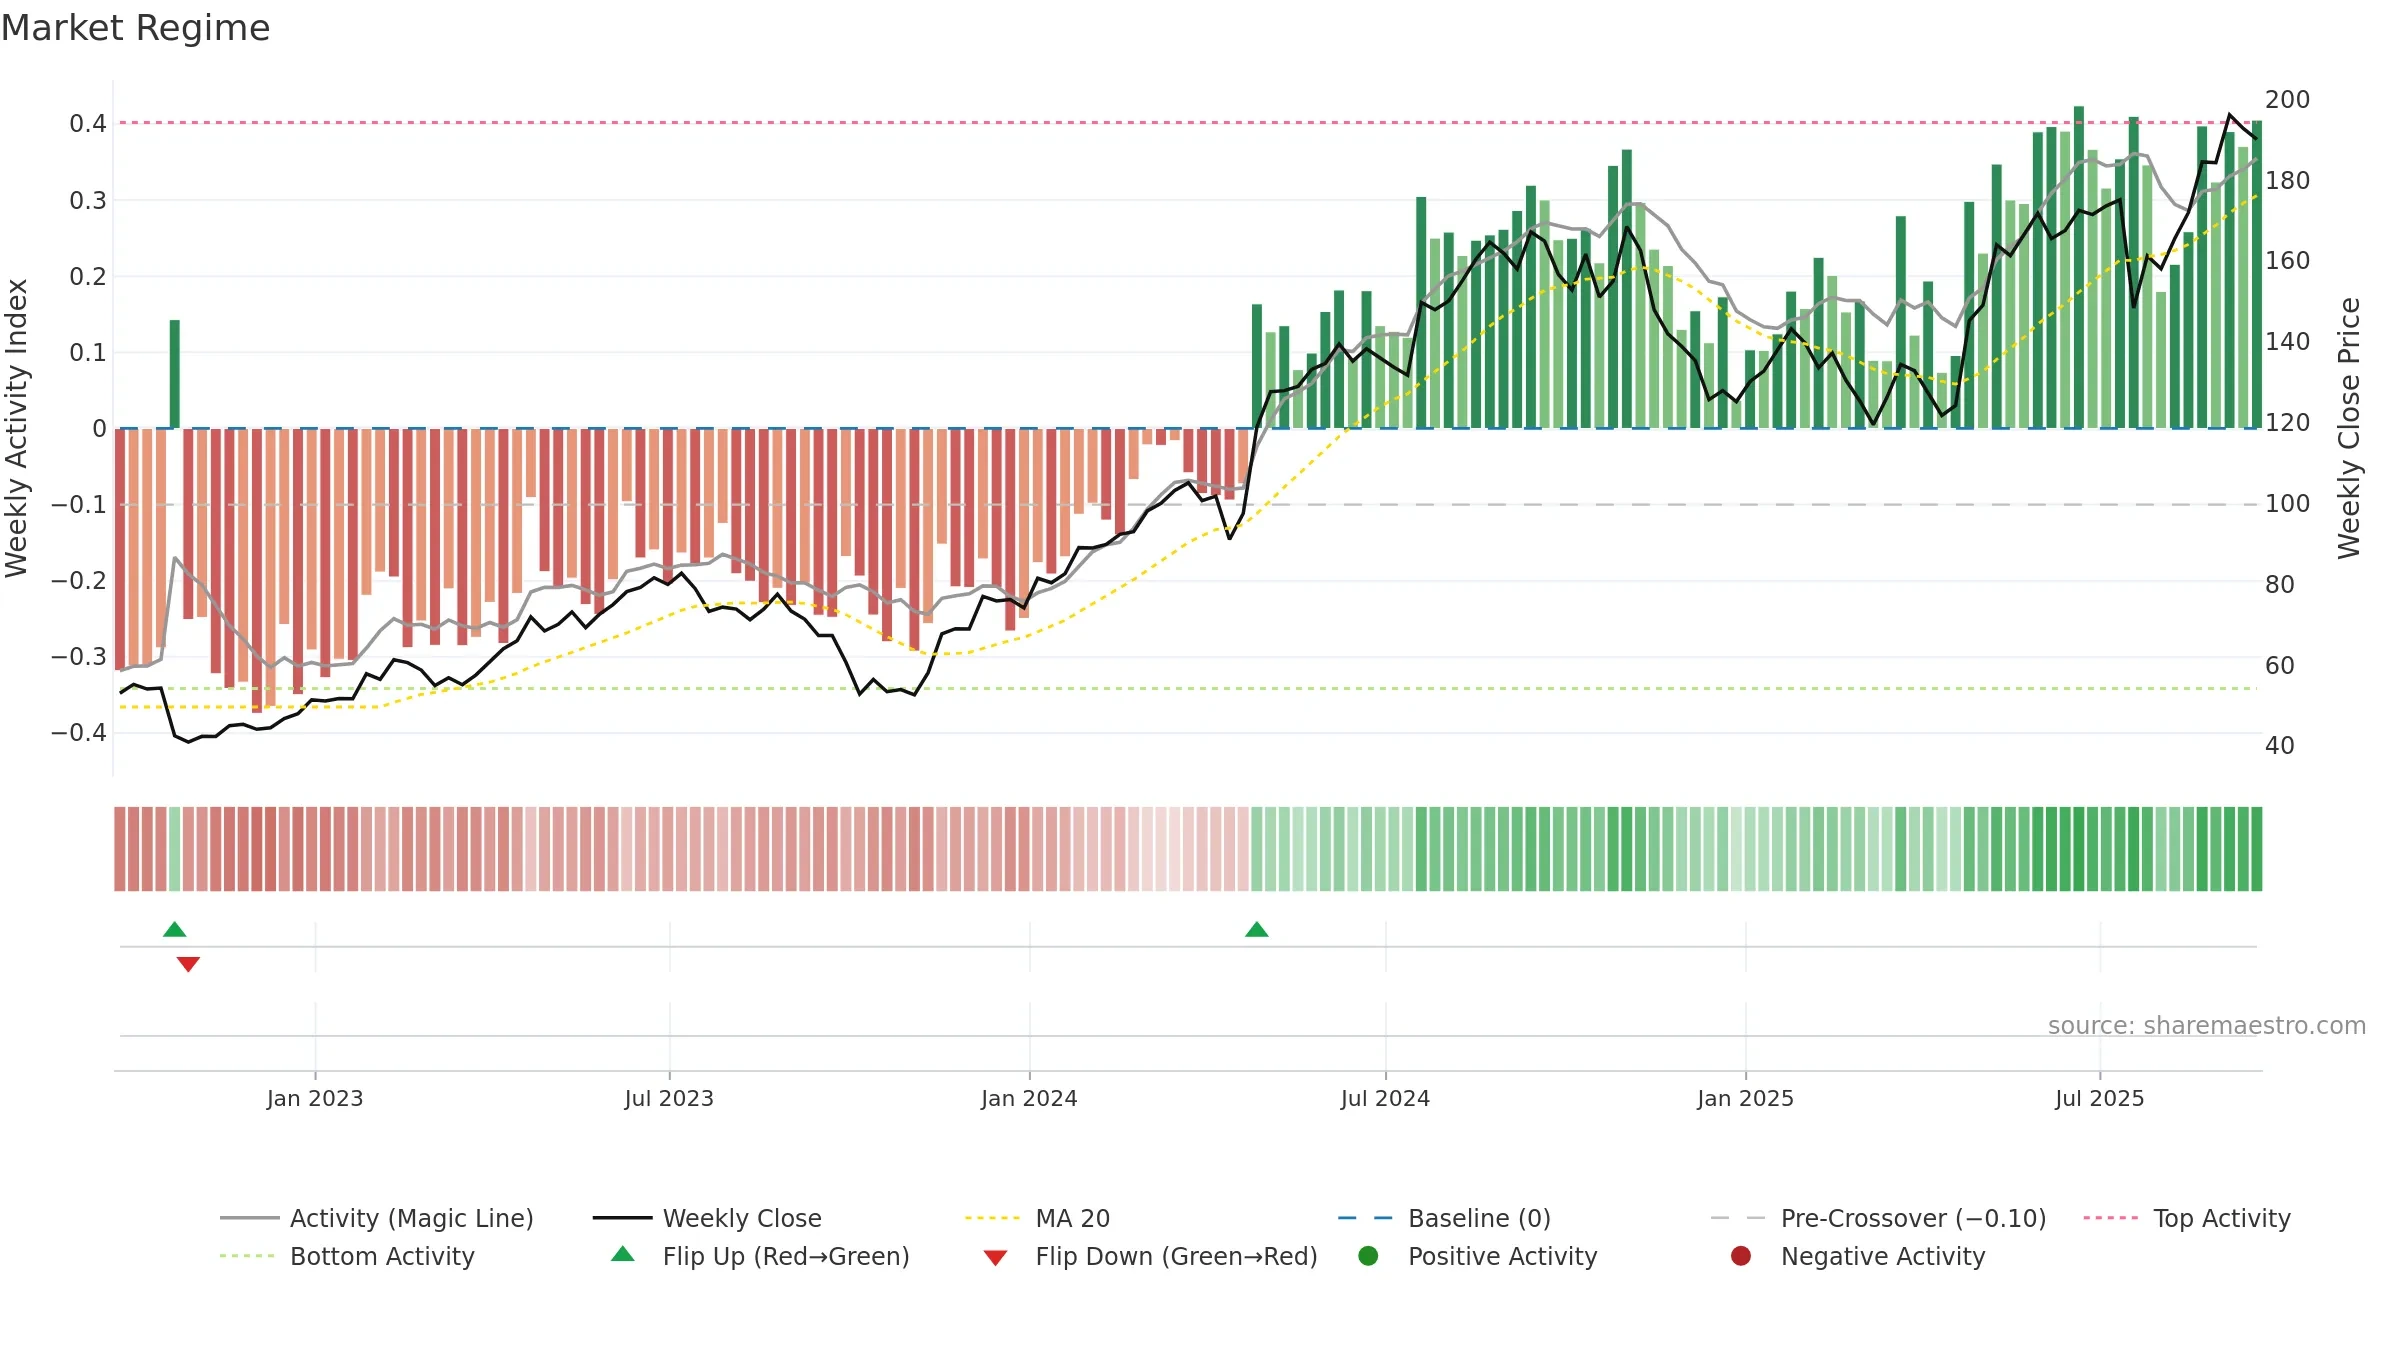Click the dark red Negative Activity legend dot
Image resolution: width=2400 pixels, height=1350 pixels.
[1741, 1256]
